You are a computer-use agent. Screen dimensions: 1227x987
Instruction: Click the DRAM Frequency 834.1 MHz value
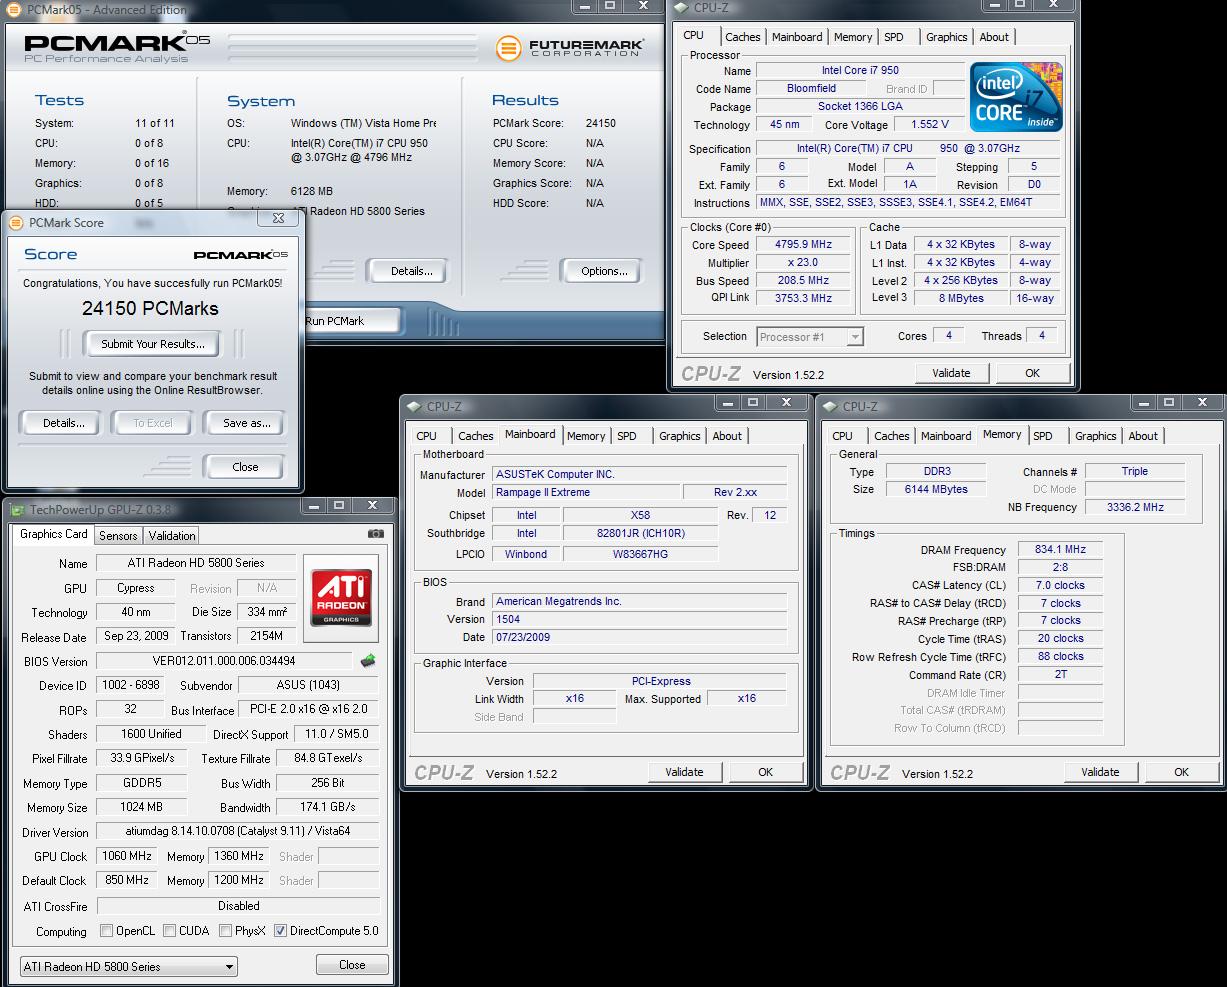click(1061, 550)
